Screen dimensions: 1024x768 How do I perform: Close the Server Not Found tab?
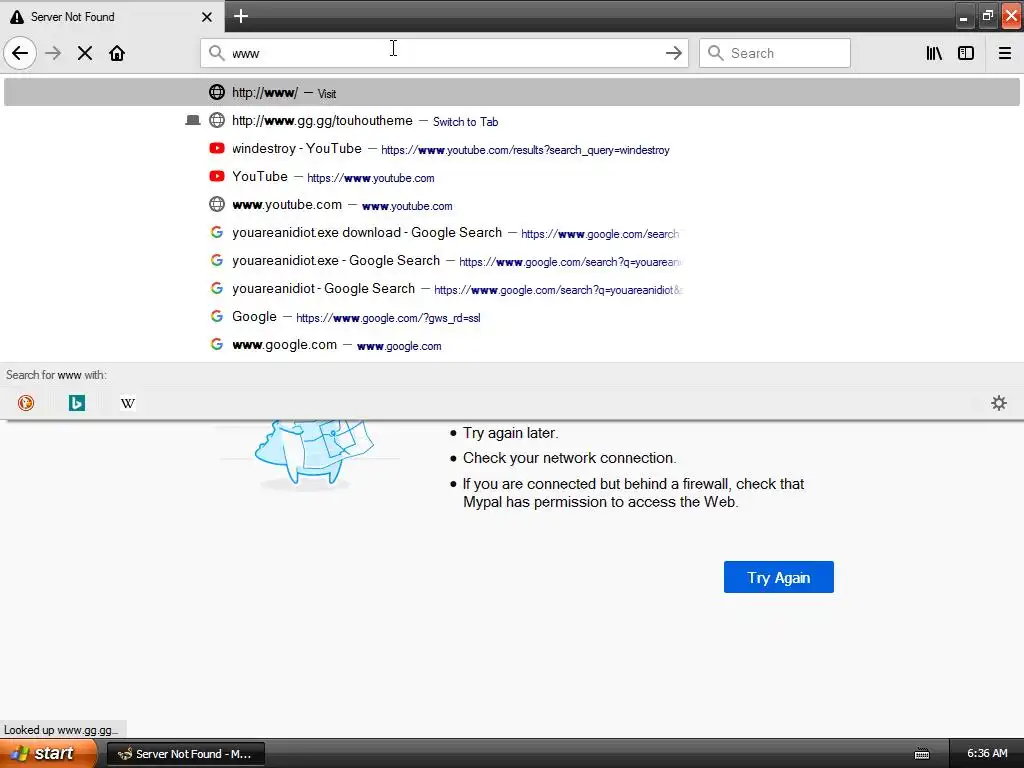(x=206, y=17)
